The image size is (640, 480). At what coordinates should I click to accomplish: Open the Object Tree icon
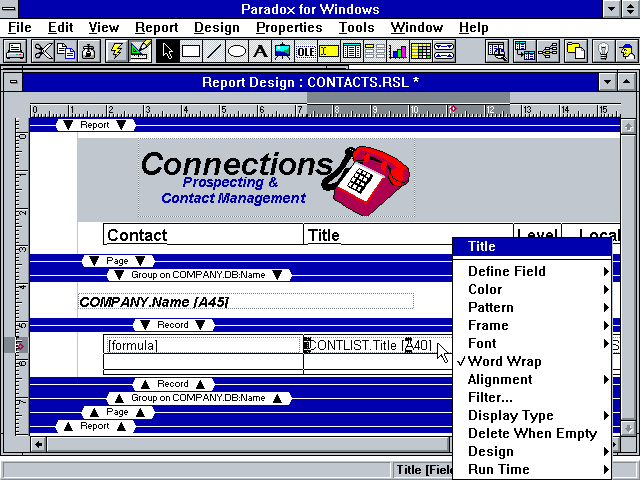tap(548, 51)
